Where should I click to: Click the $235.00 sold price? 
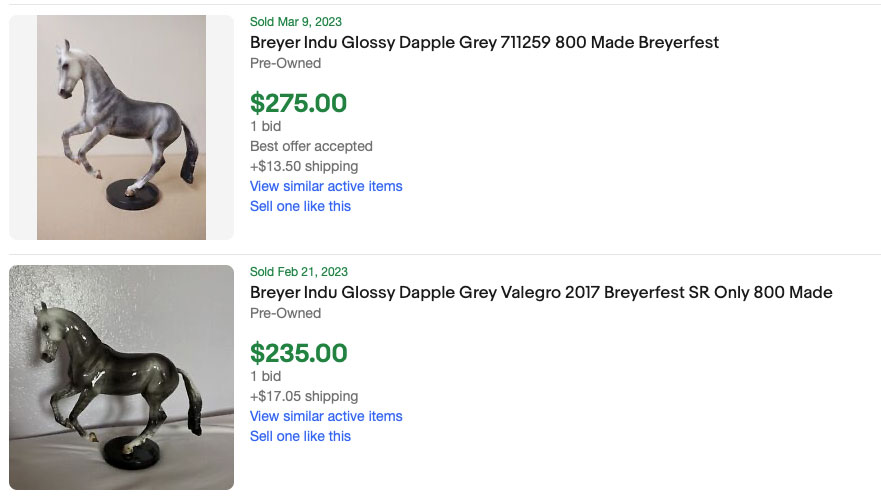(298, 353)
